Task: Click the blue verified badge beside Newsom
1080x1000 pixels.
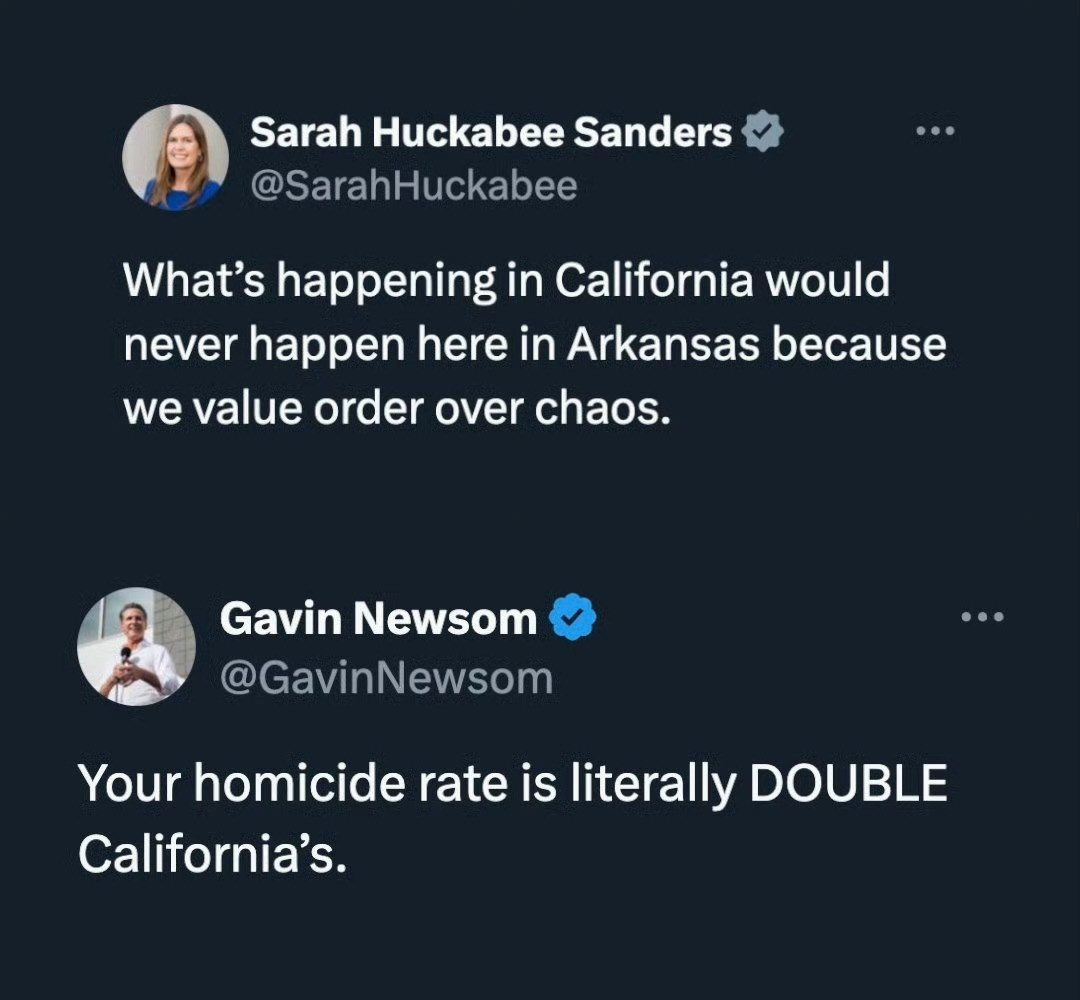Action: (572, 617)
